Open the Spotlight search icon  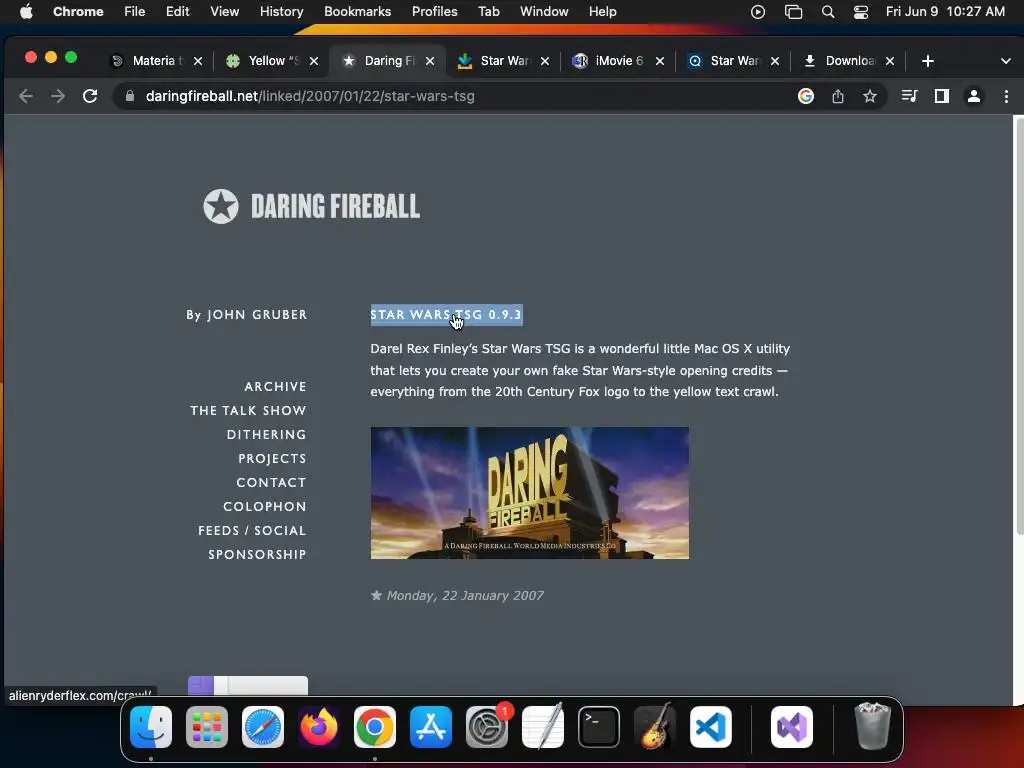point(828,12)
